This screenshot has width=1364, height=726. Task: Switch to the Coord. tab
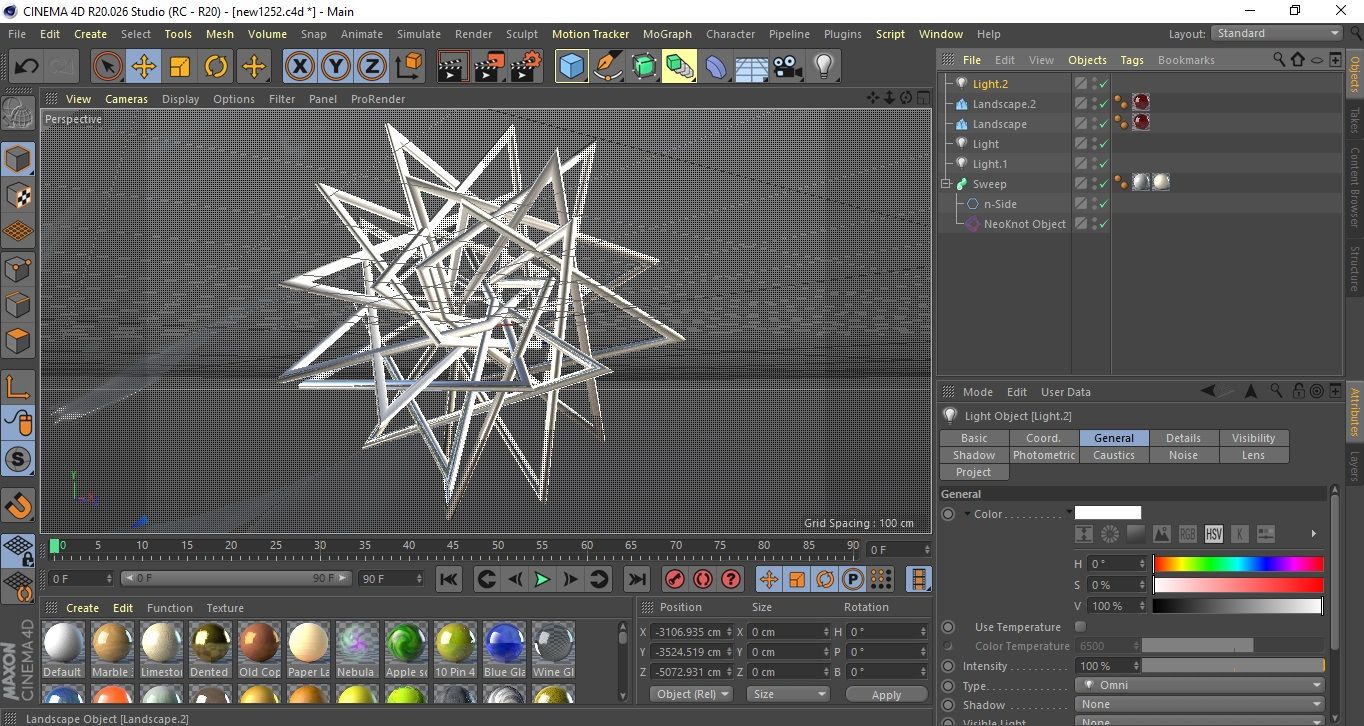pyautogui.click(x=1044, y=438)
